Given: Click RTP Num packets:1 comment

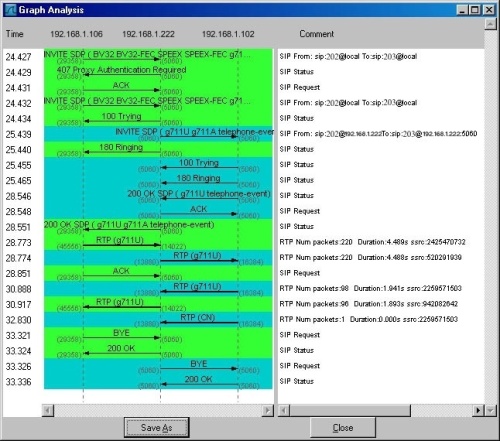Looking at the screenshot, I should click(369, 319).
